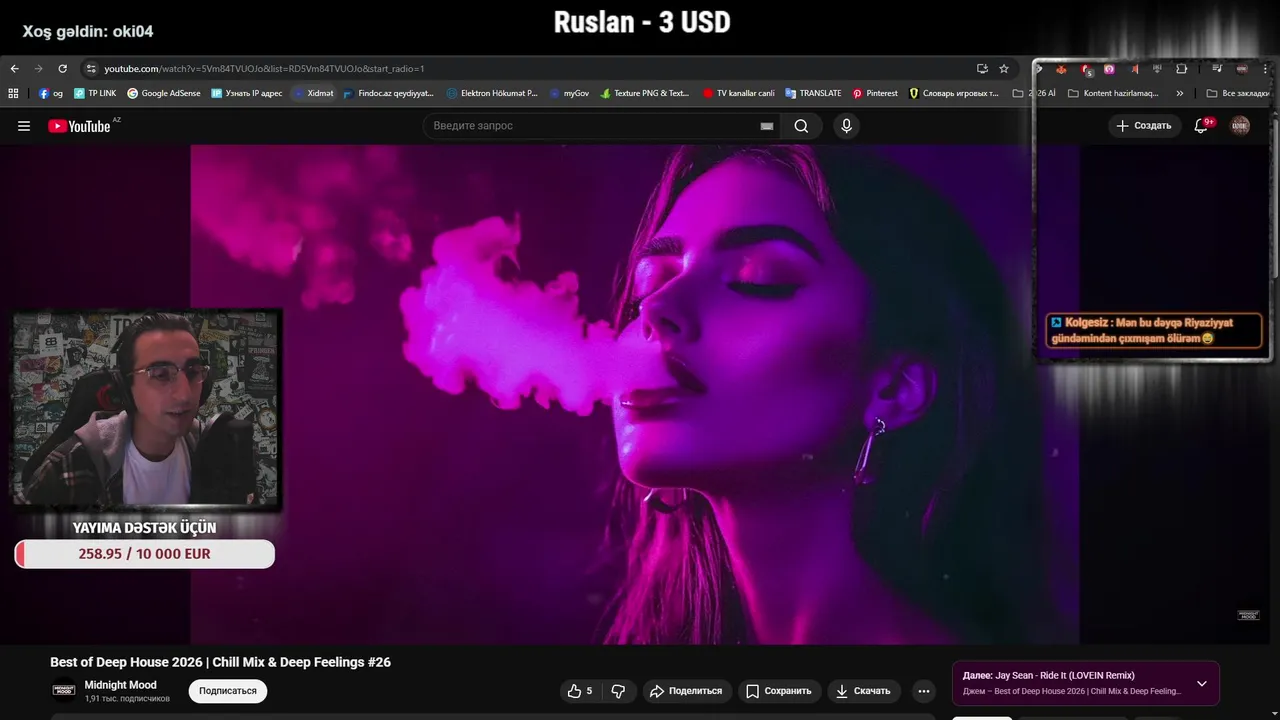
Task: Click the Подписаться subscribe button
Action: 228,691
